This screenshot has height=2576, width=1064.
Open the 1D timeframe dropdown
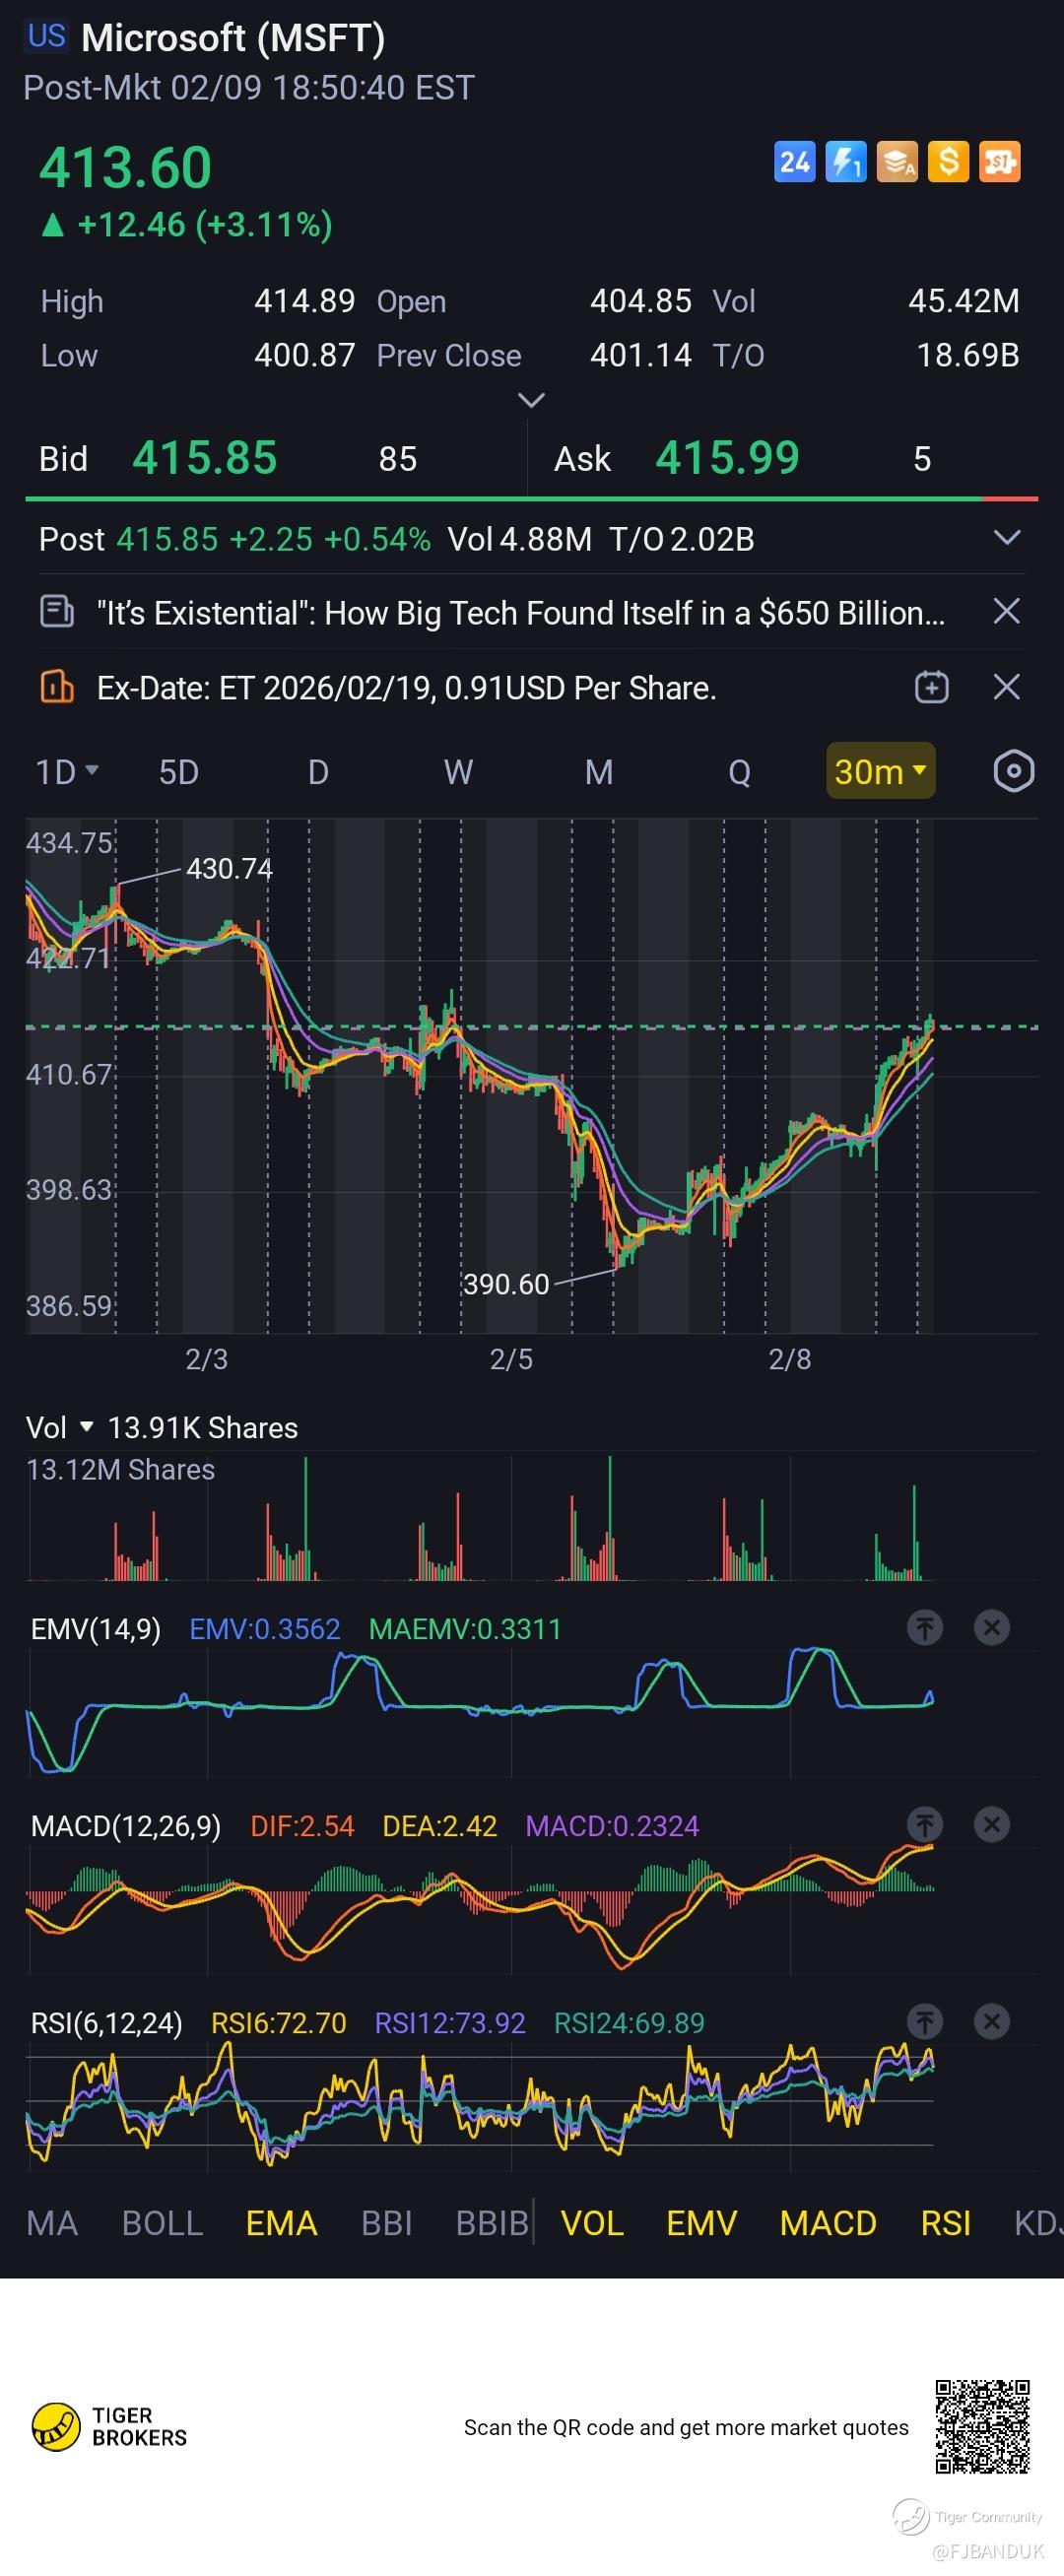pyautogui.click(x=67, y=772)
